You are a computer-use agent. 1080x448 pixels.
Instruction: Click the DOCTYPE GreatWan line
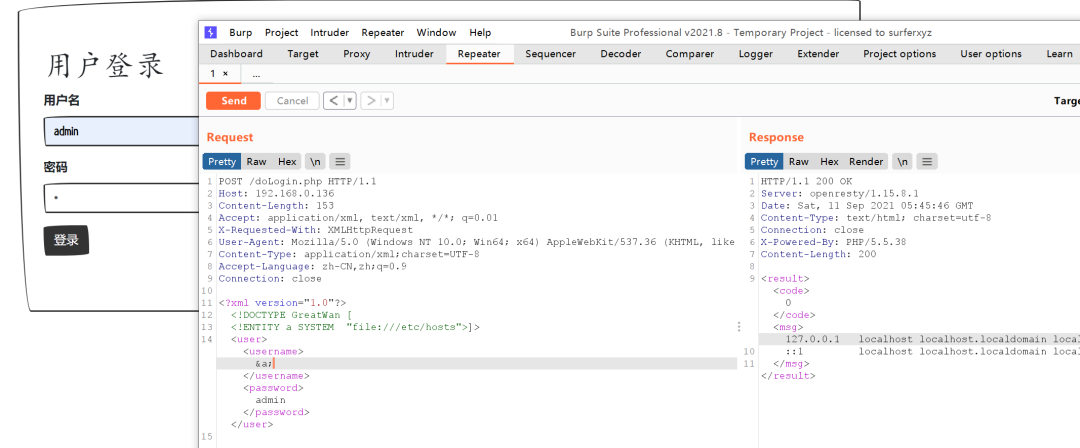pos(291,315)
